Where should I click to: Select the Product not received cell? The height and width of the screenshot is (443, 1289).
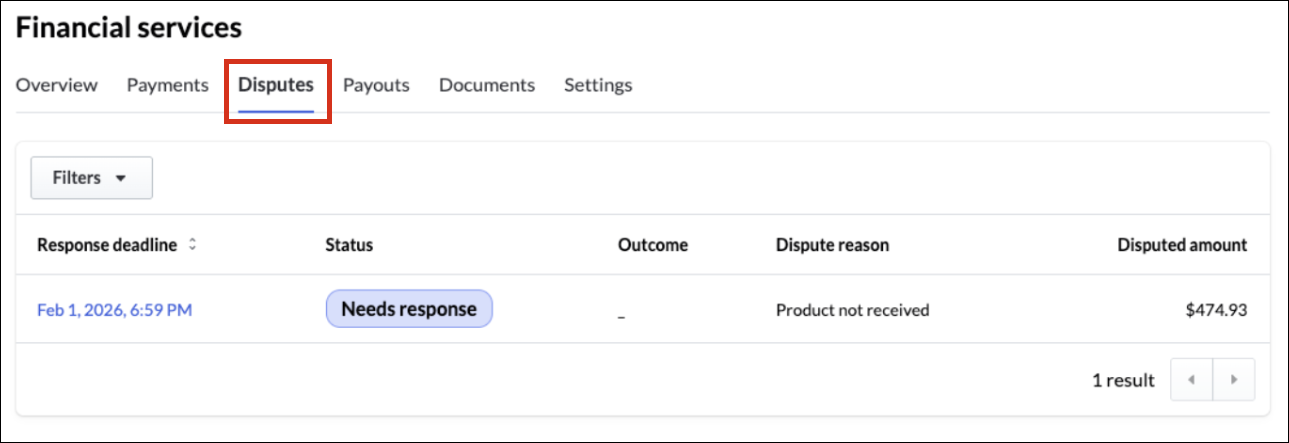852,310
